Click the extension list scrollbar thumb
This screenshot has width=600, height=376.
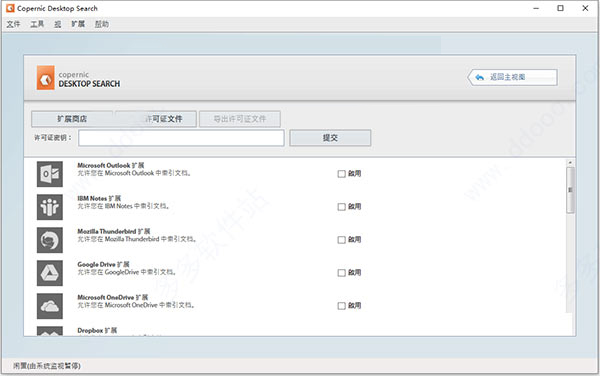(x=570, y=190)
